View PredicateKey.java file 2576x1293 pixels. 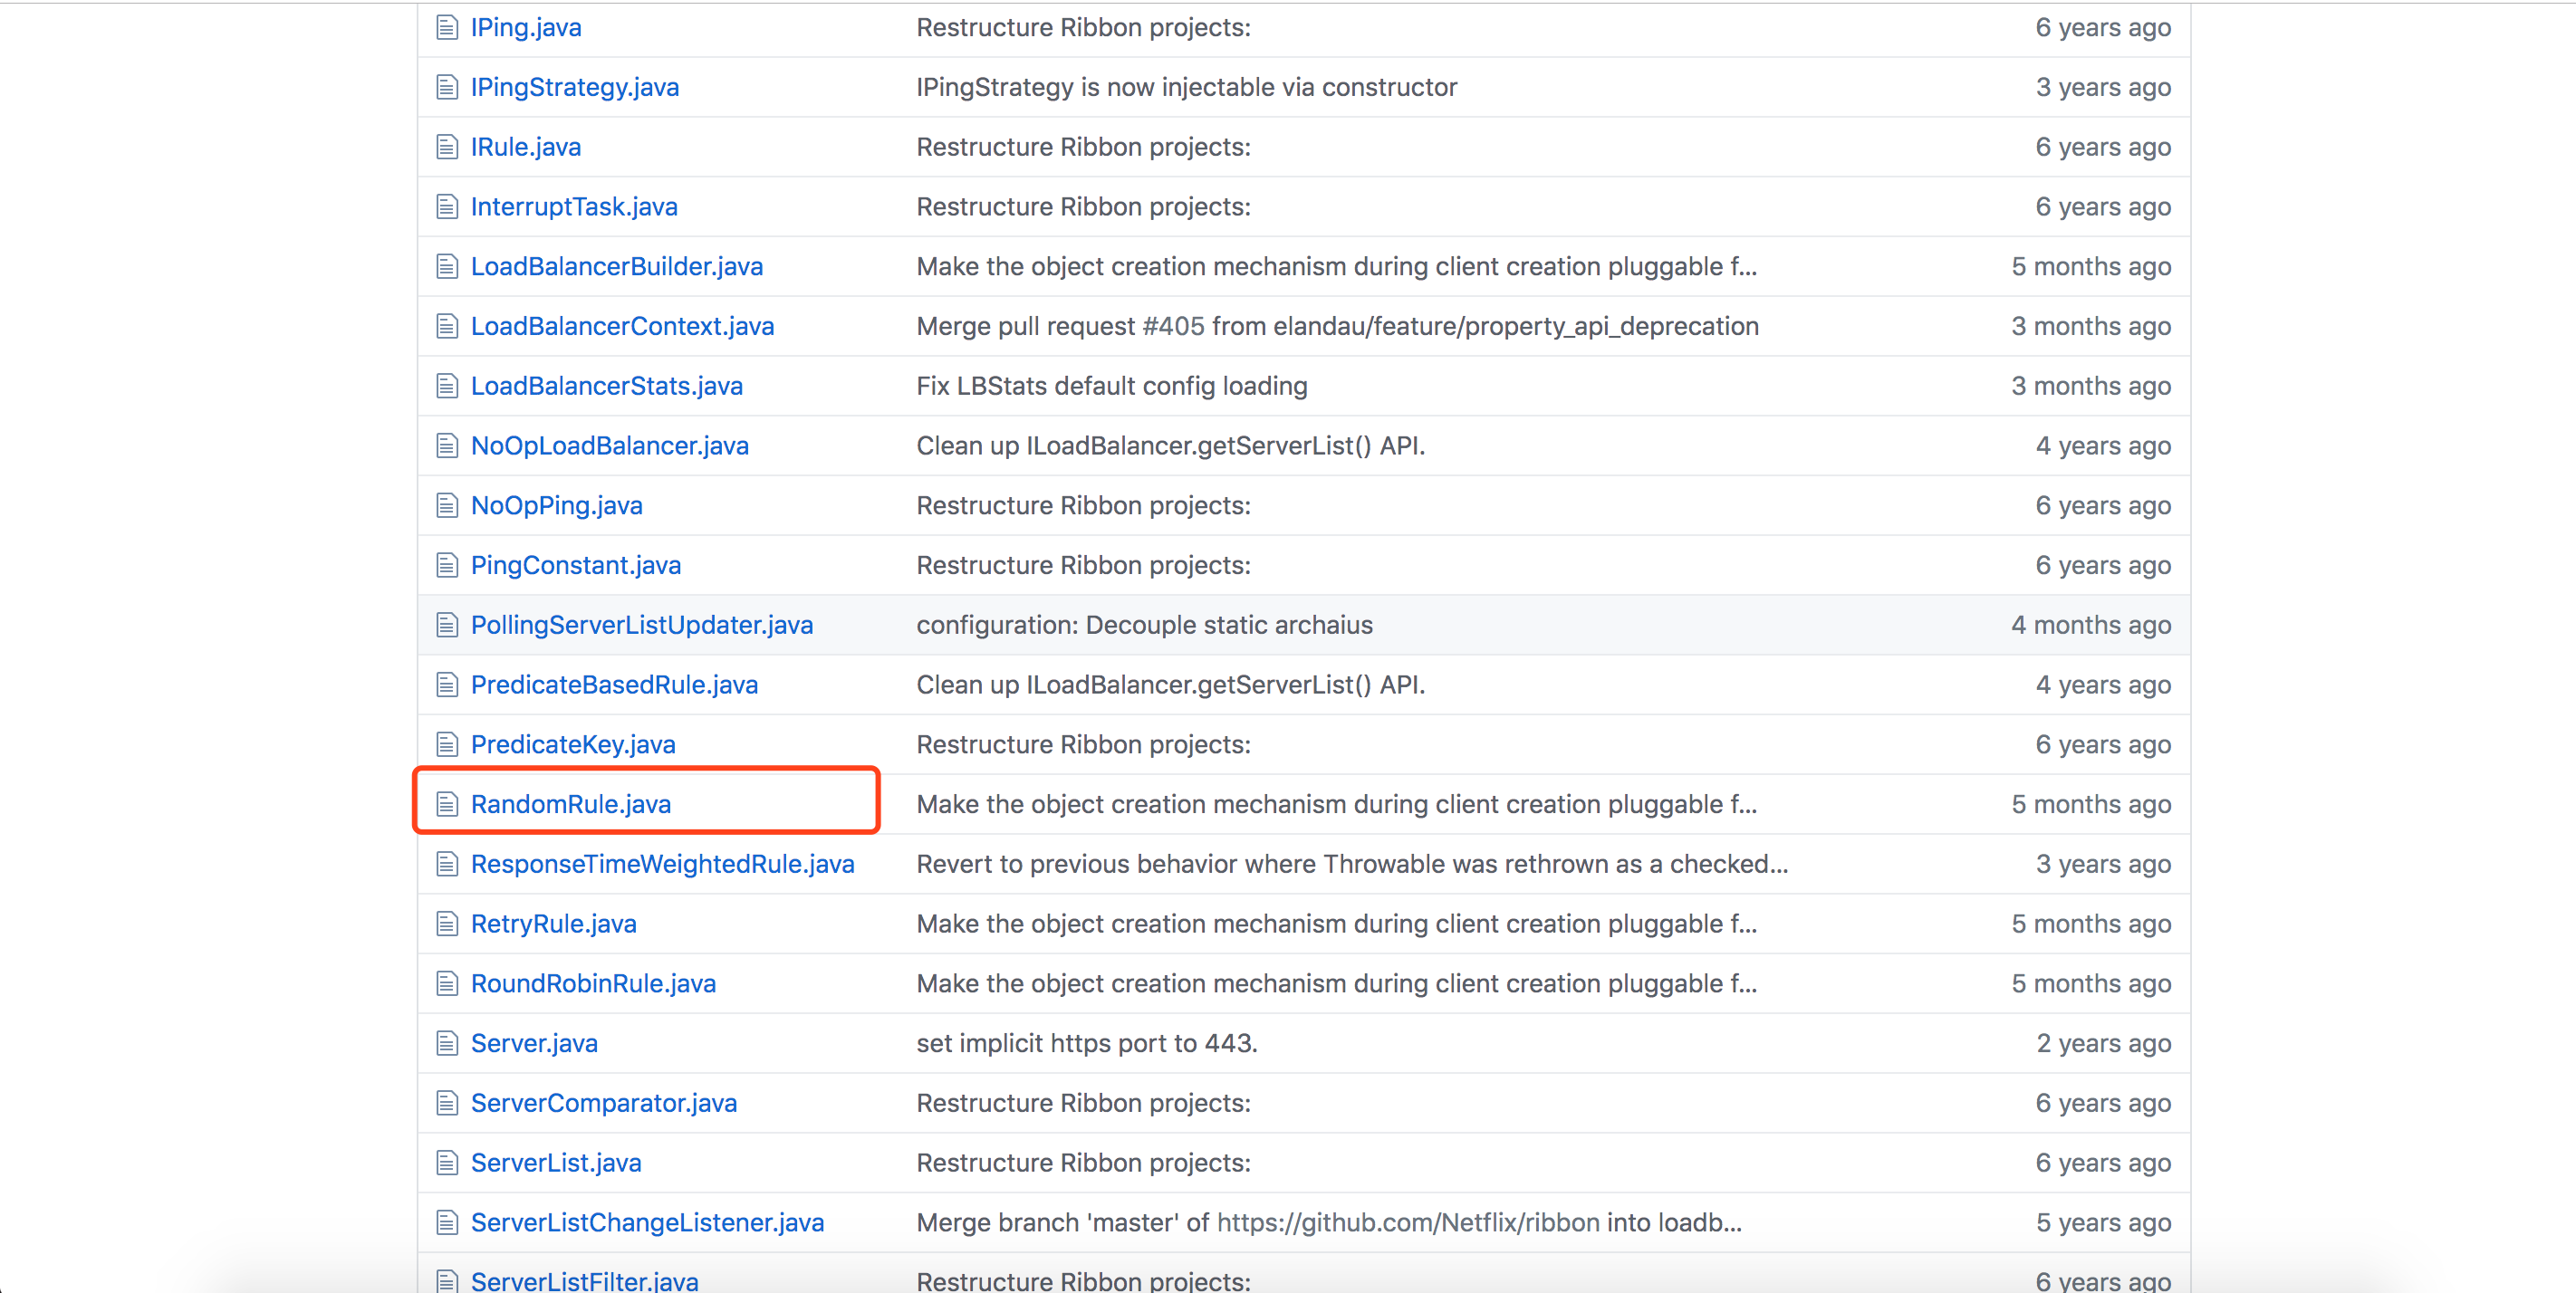(573, 744)
